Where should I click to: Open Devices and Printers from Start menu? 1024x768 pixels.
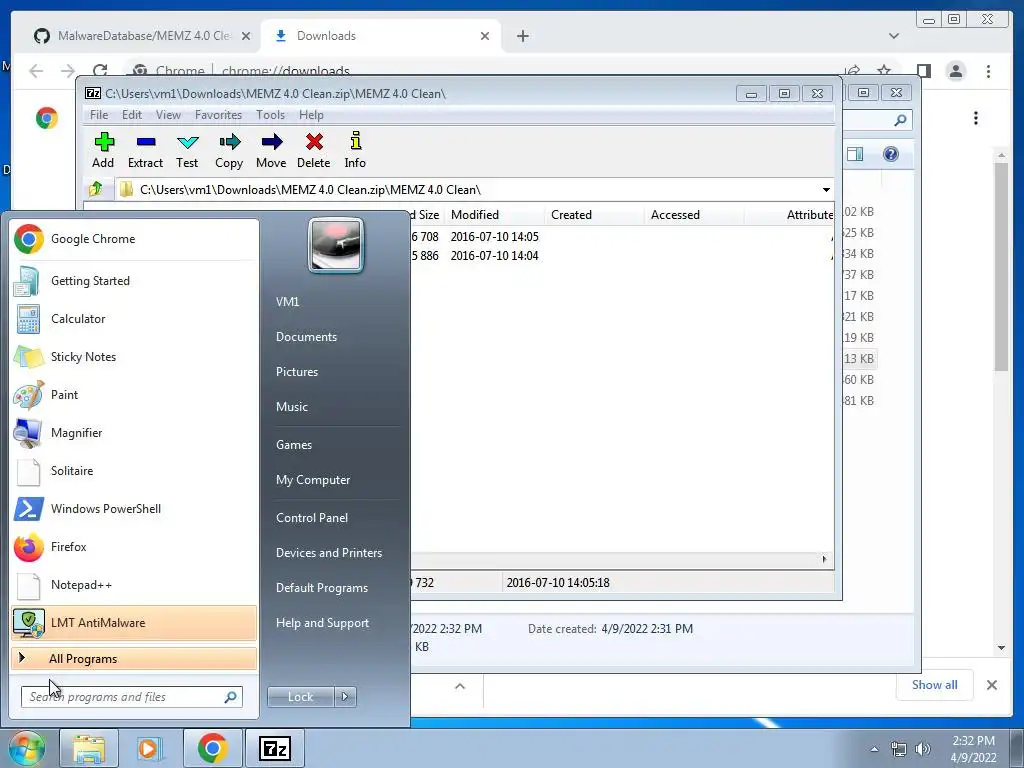coord(329,553)
